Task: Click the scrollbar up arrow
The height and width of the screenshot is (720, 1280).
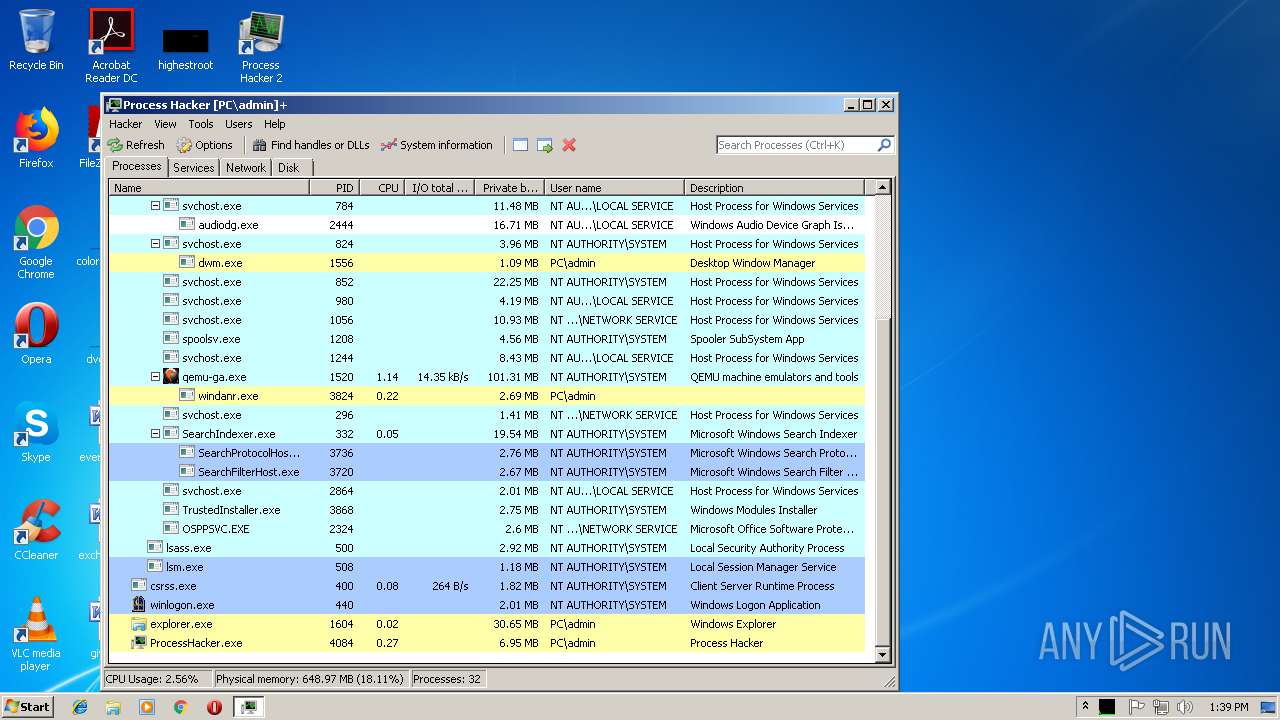Action: click(x=882, y=187)
